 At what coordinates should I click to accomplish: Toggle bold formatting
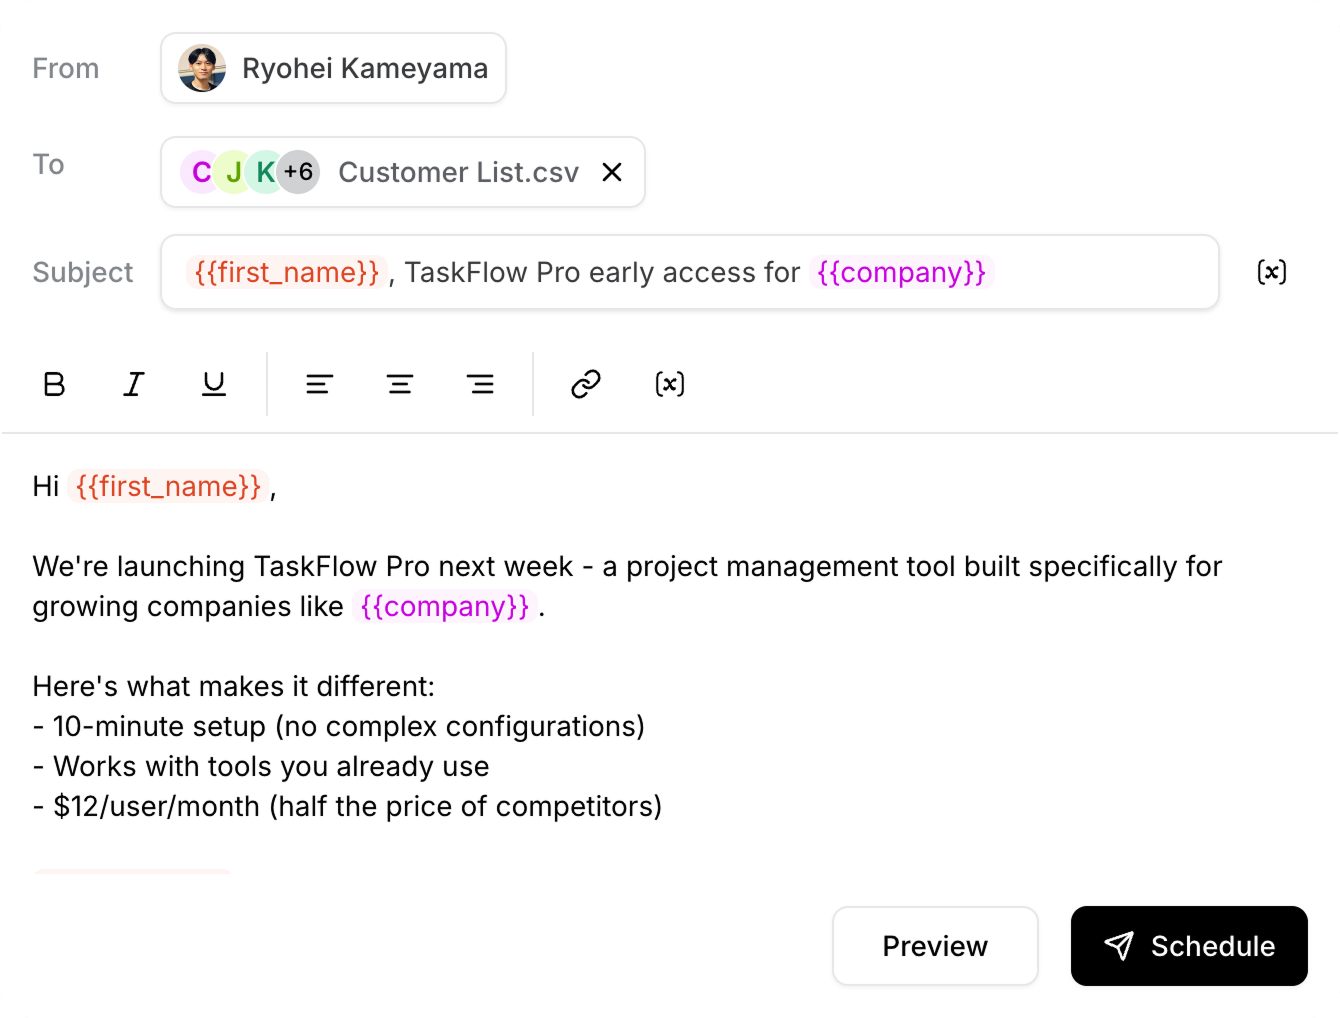(55, 384)
